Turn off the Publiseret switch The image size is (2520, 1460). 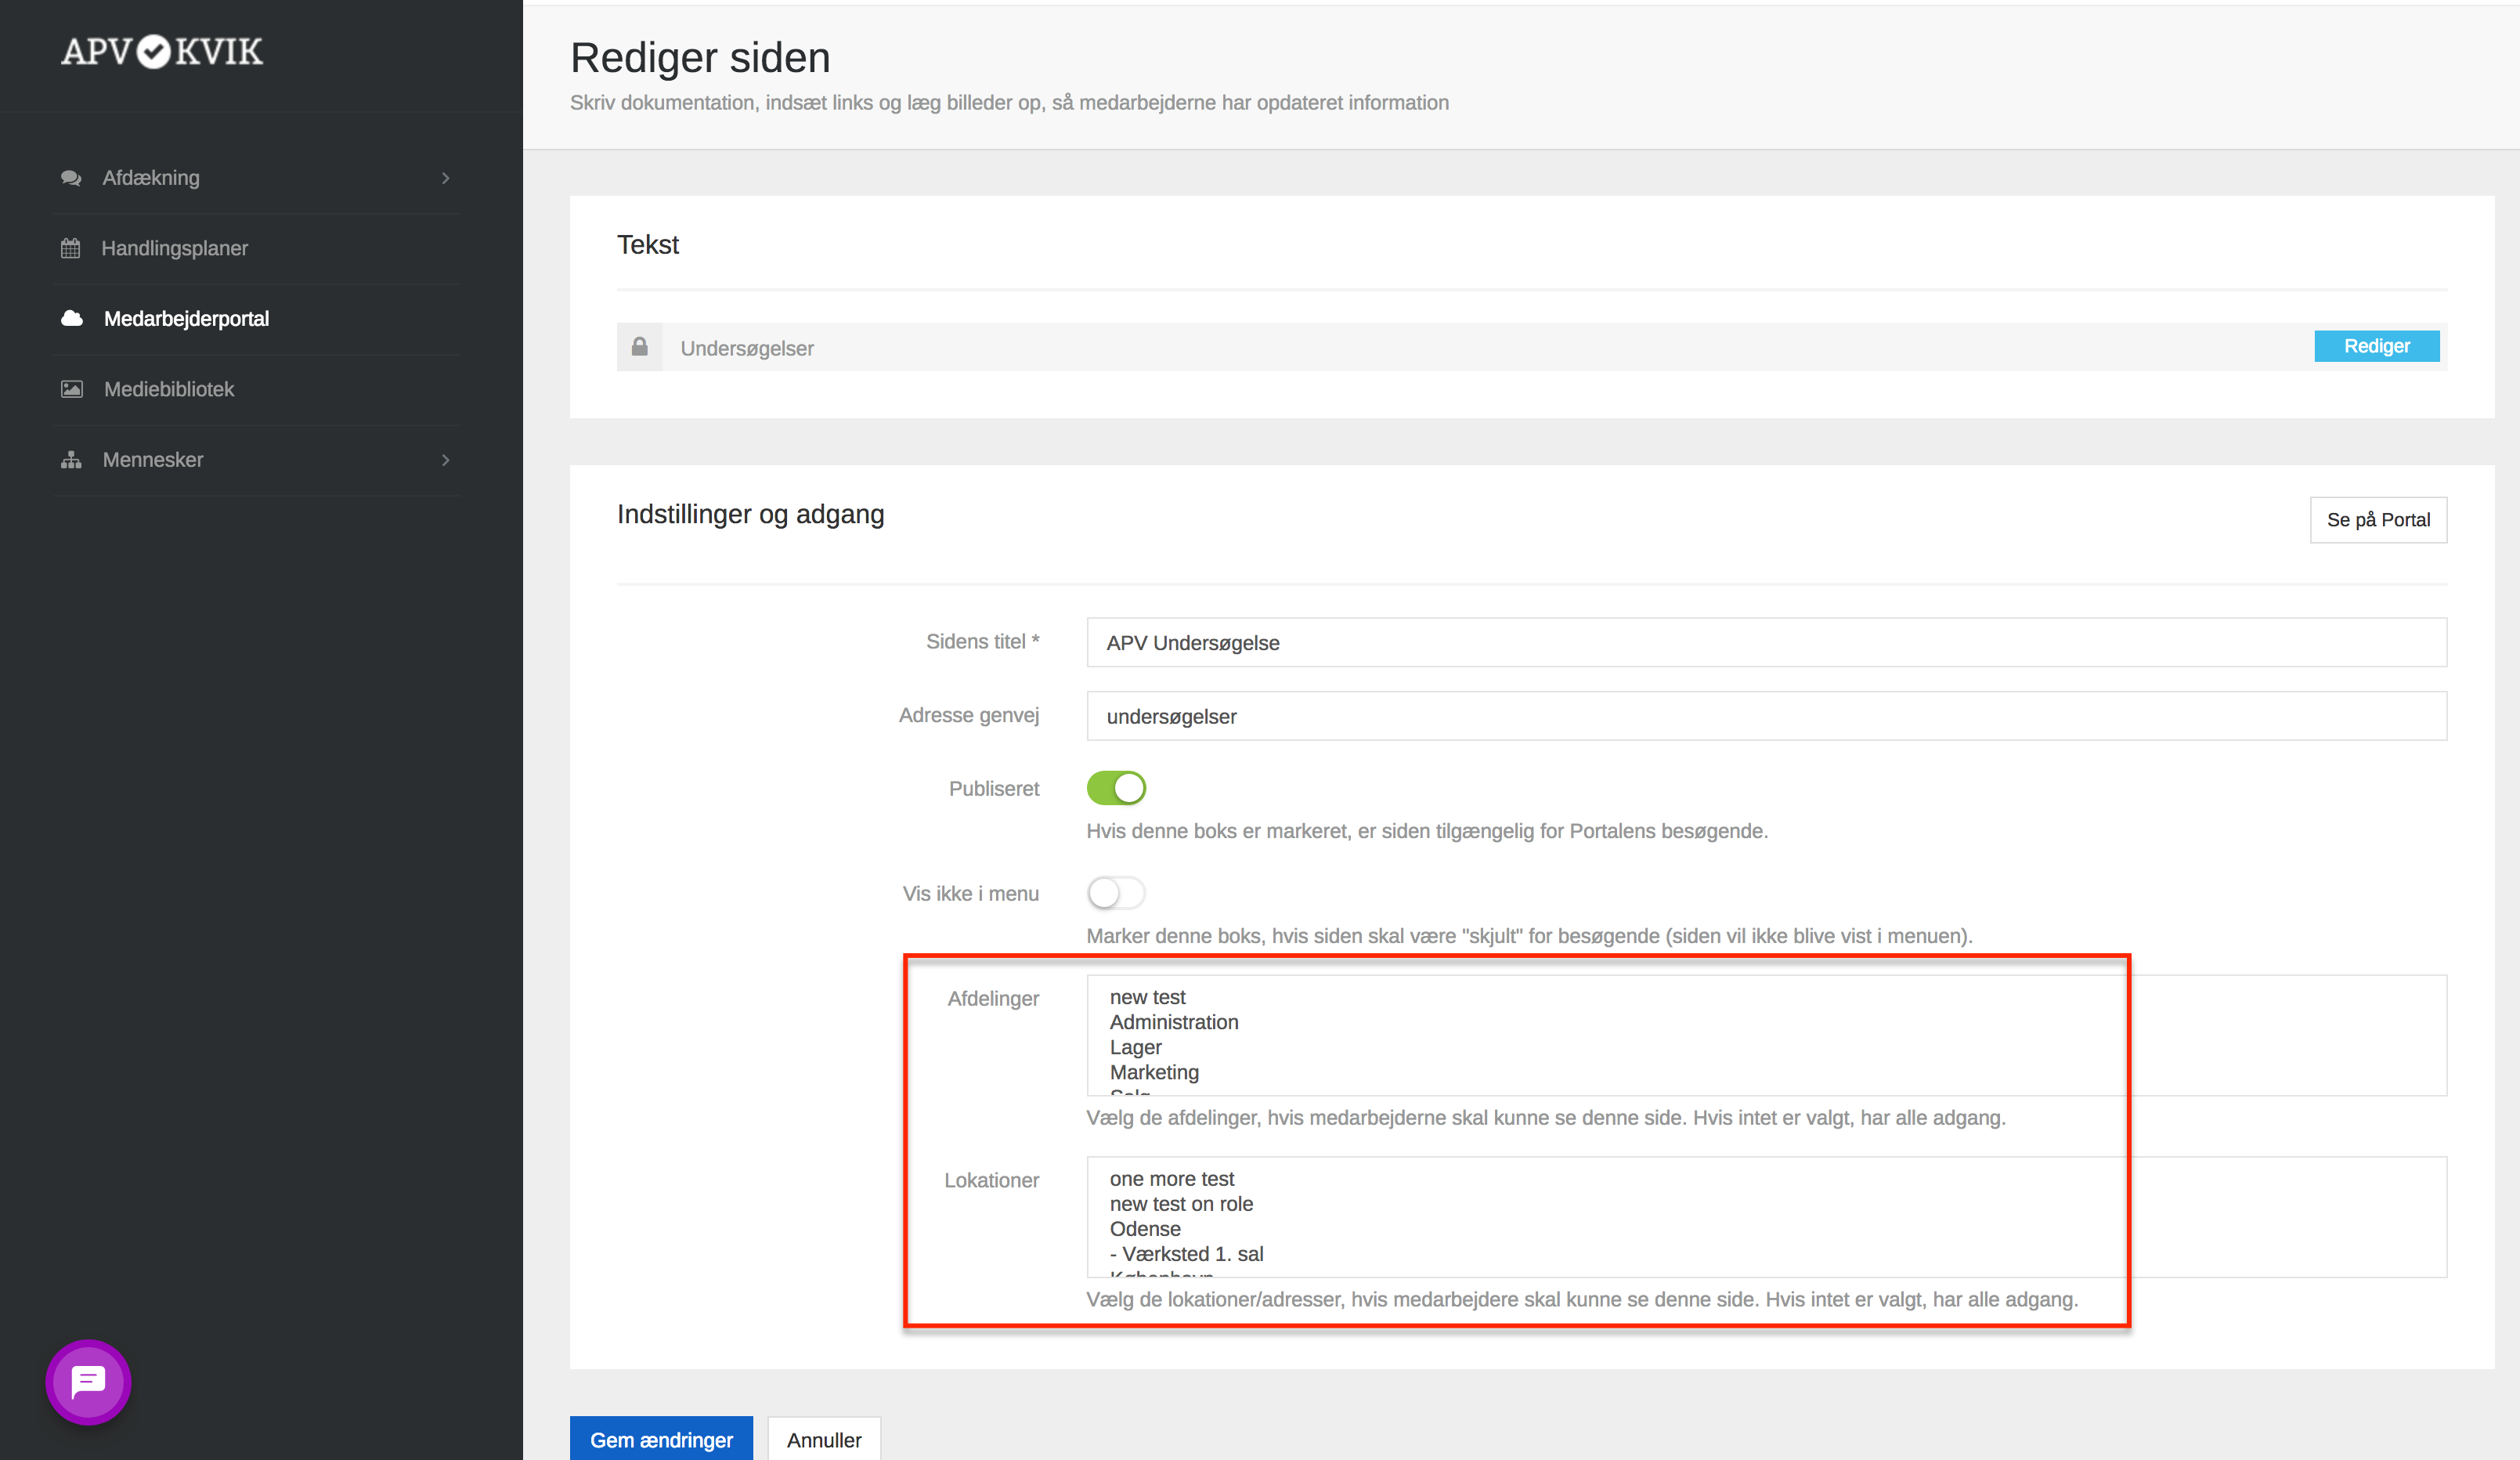pyautogui.click(x=1116, y=788)
